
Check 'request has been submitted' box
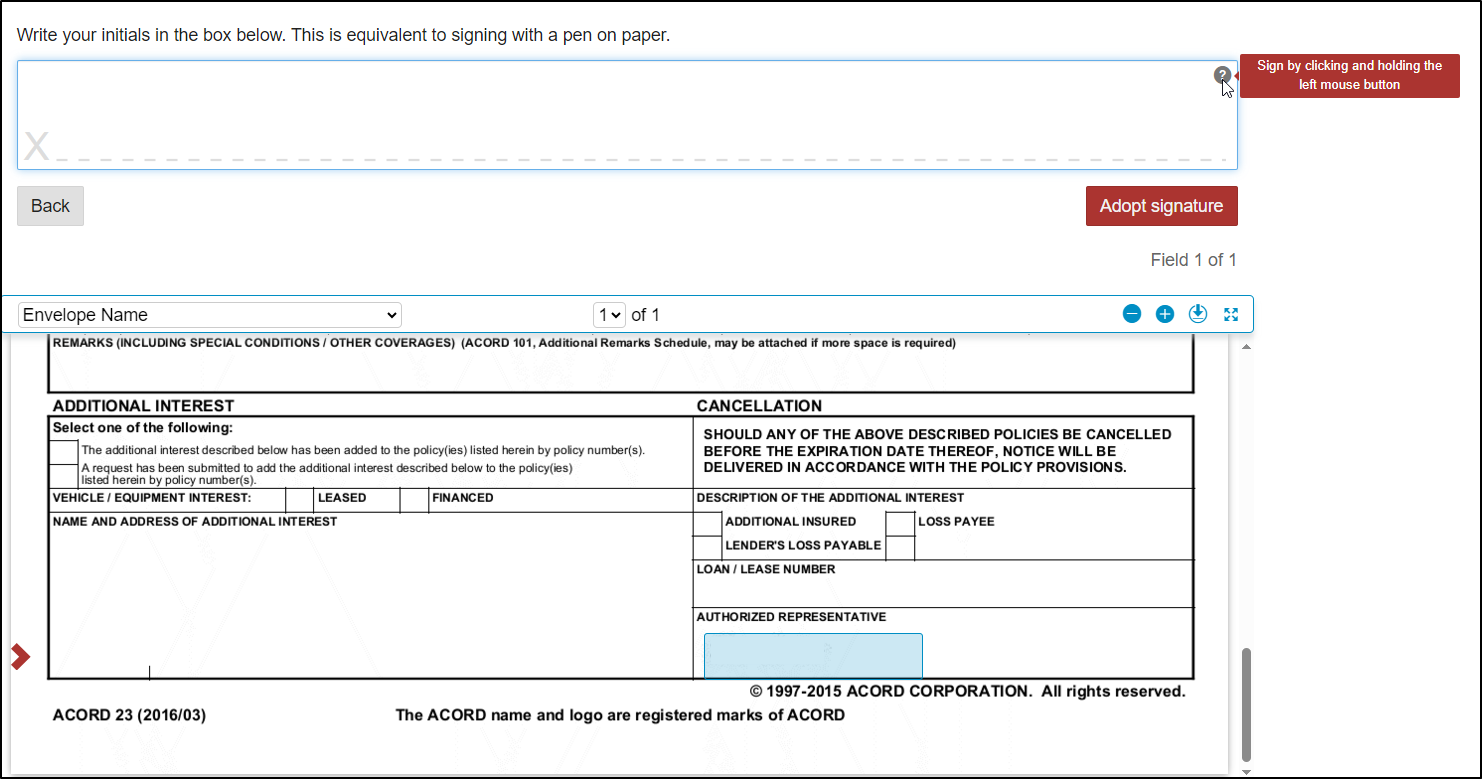coord(64,476)
